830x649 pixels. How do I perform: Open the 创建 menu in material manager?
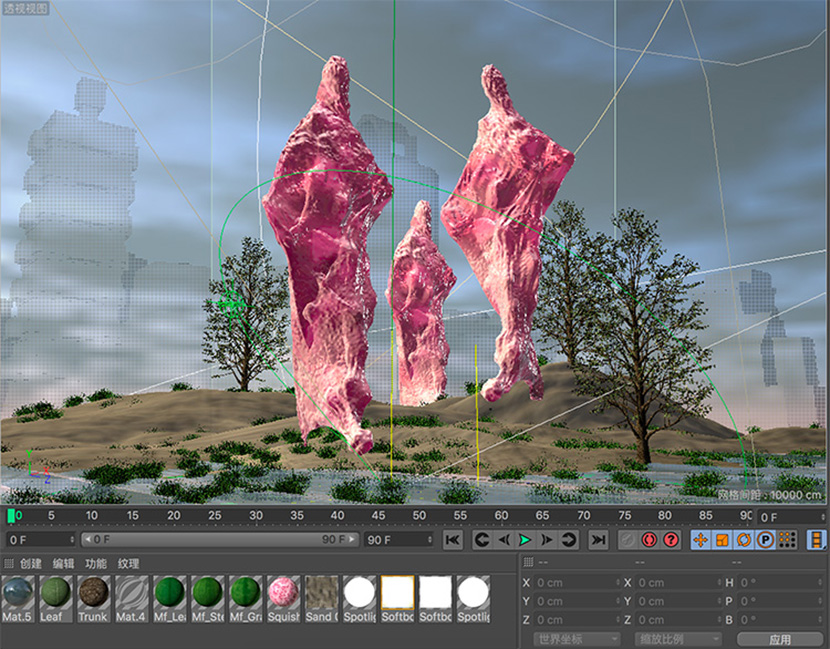pos(31,563)
